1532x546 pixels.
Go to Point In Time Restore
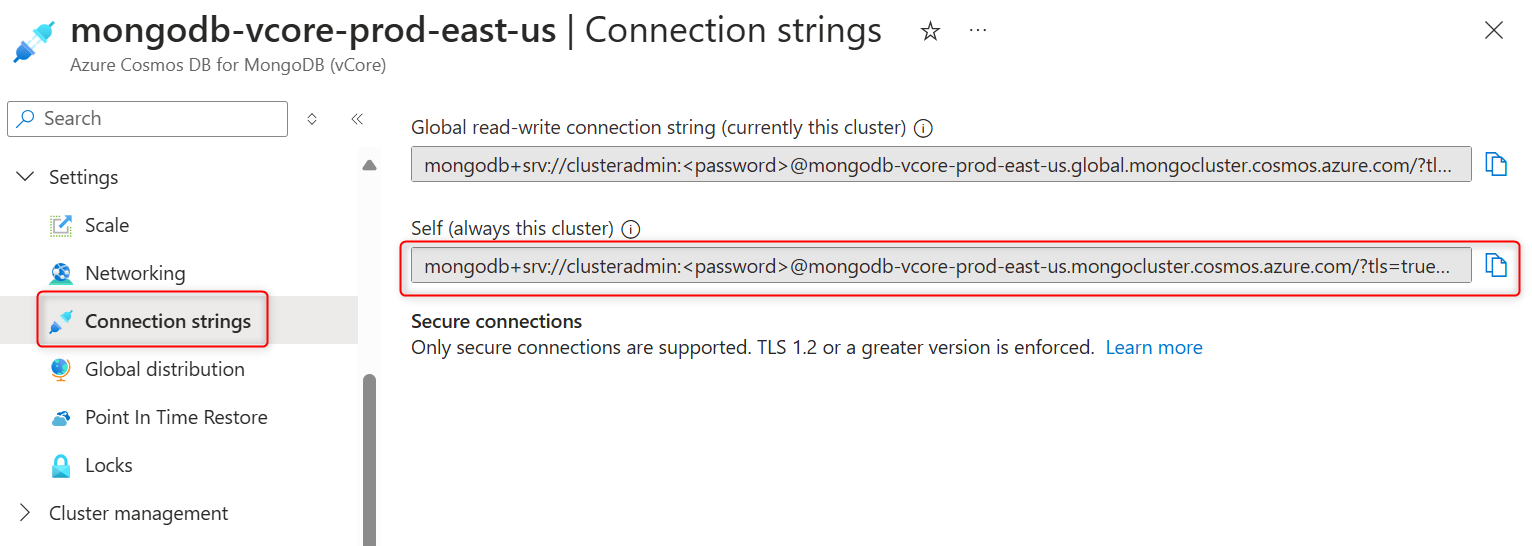pyautogui.click(x=176, y=417)
